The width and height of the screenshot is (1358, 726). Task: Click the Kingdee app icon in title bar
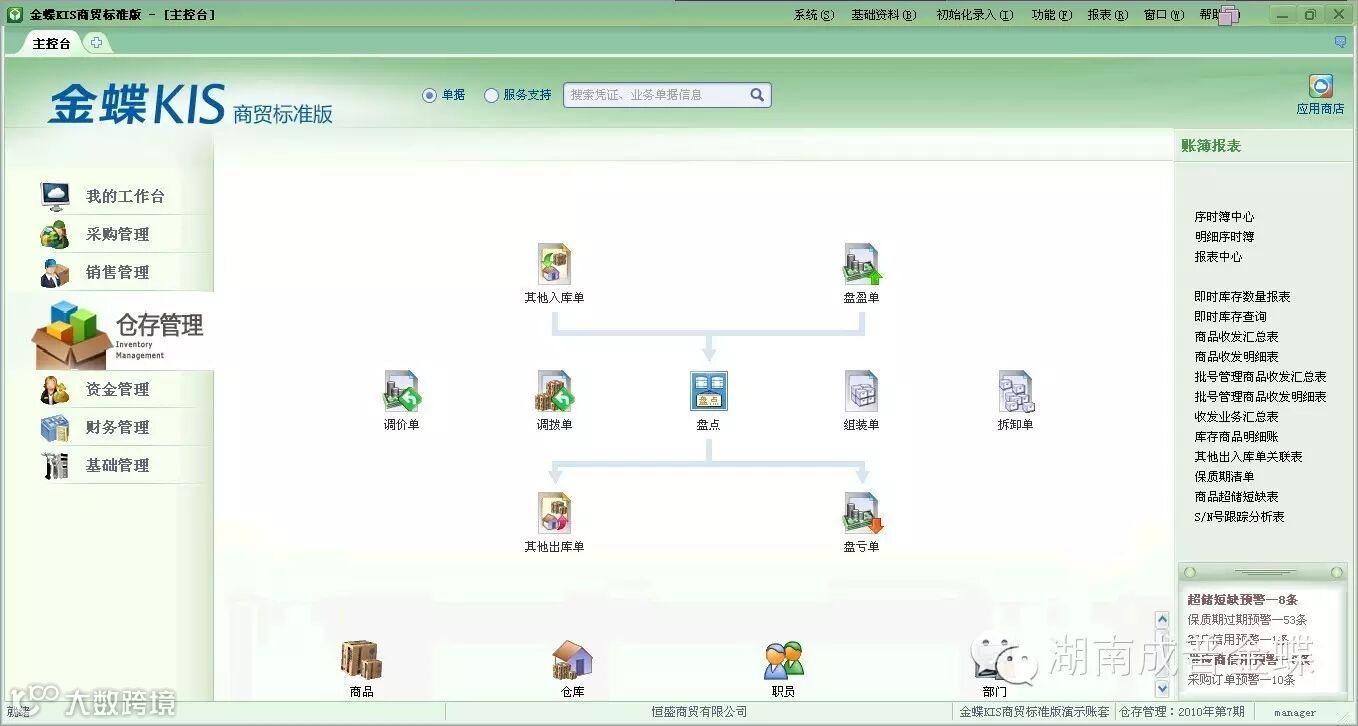click(15, 15)
